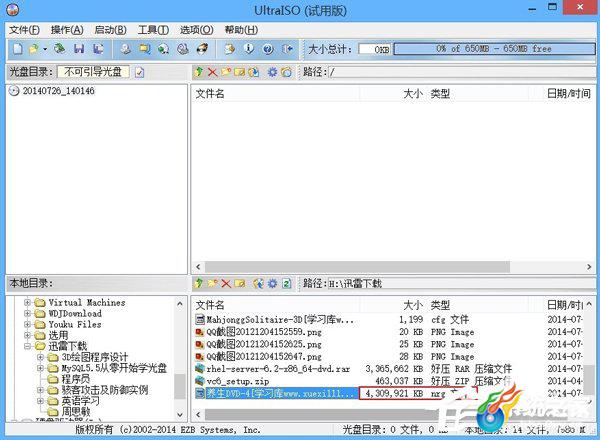
Task: Click New Folder icon in local pane toolbar
Action: tap(212, 283)
